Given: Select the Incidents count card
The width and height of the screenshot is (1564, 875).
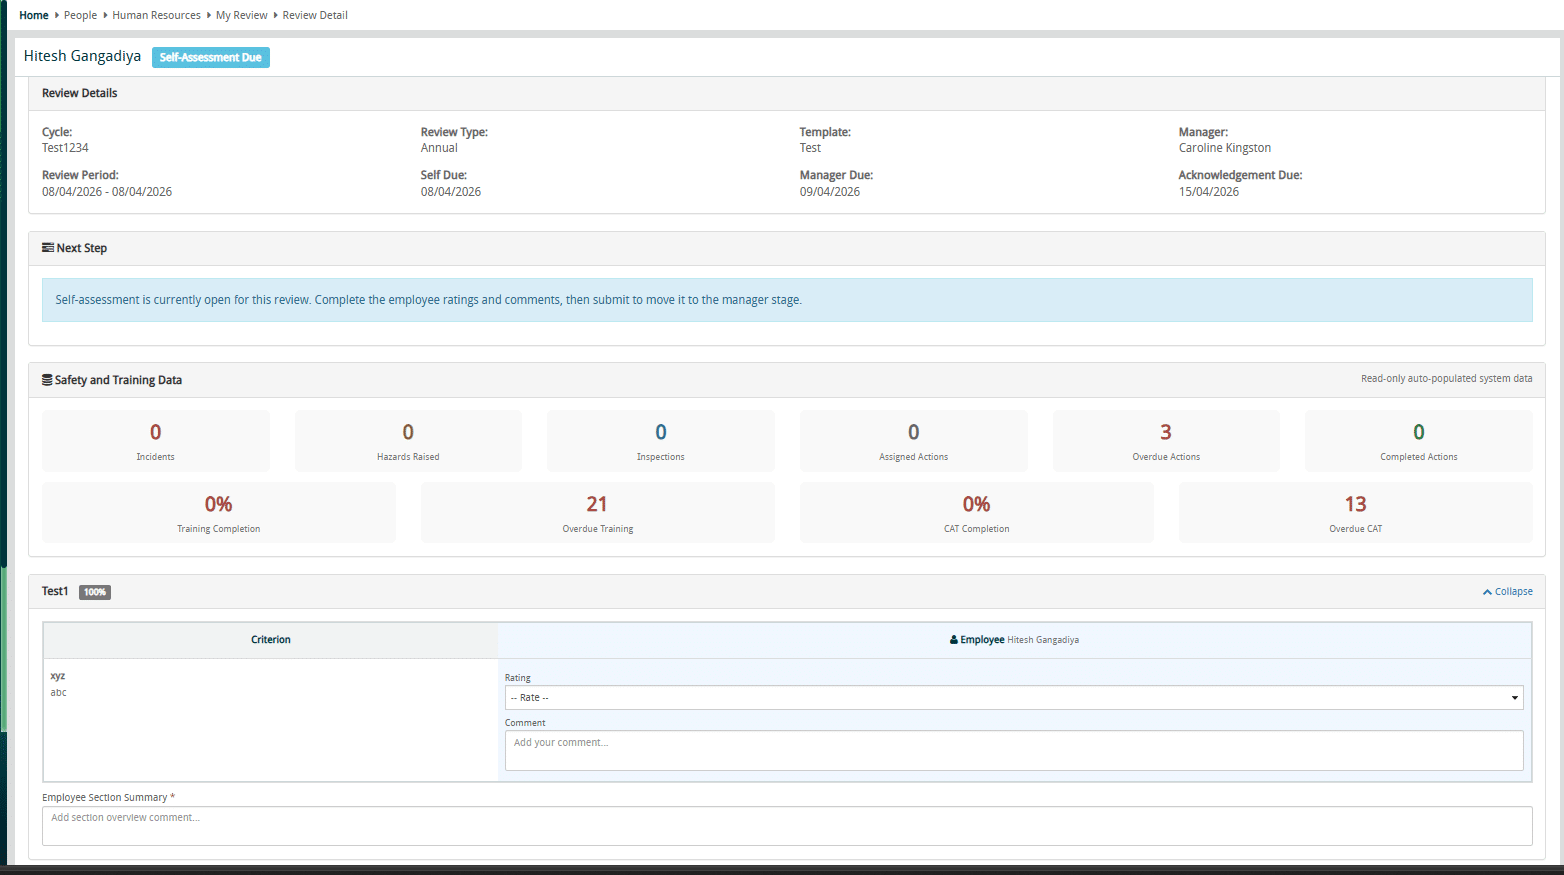Looking at the screenshot, I should pyautogui.click(x=156, y=441).
